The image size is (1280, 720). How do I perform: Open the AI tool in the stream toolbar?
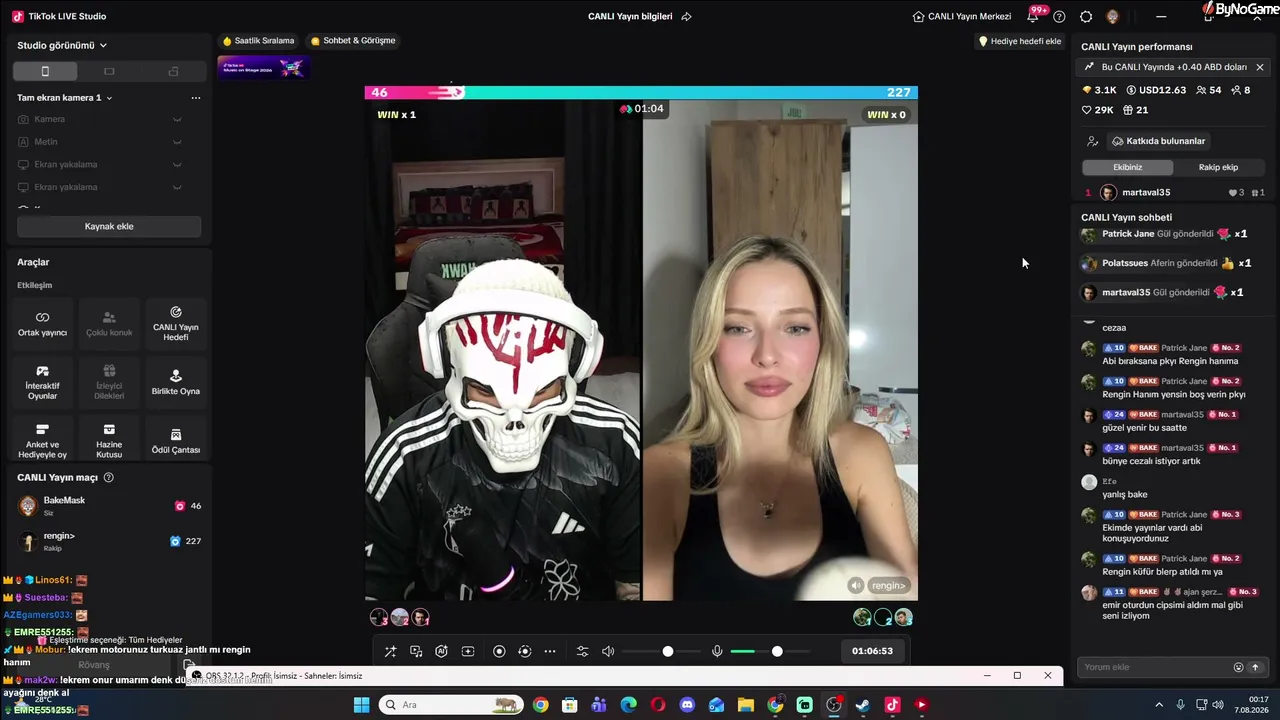coord(441,651)
